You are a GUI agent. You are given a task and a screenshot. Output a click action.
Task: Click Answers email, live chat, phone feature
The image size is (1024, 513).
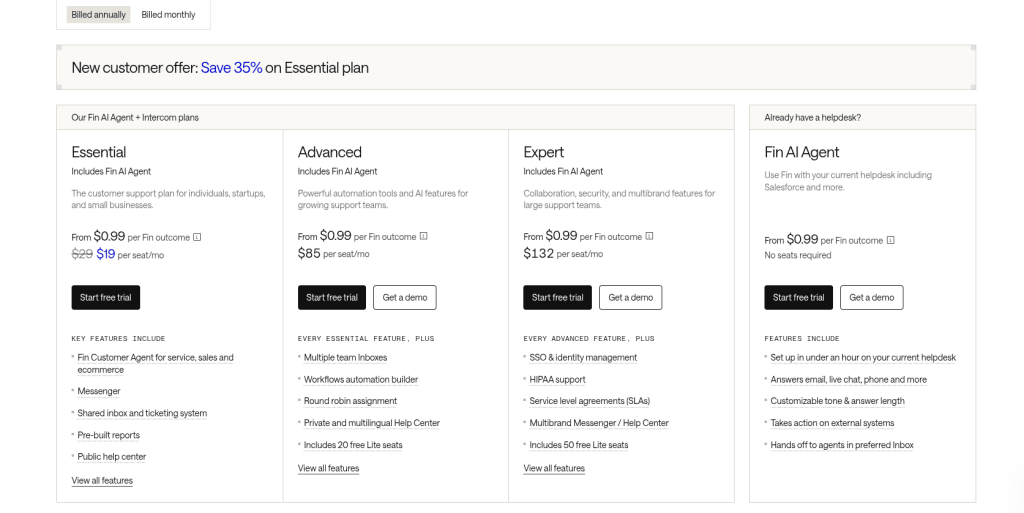848,380
